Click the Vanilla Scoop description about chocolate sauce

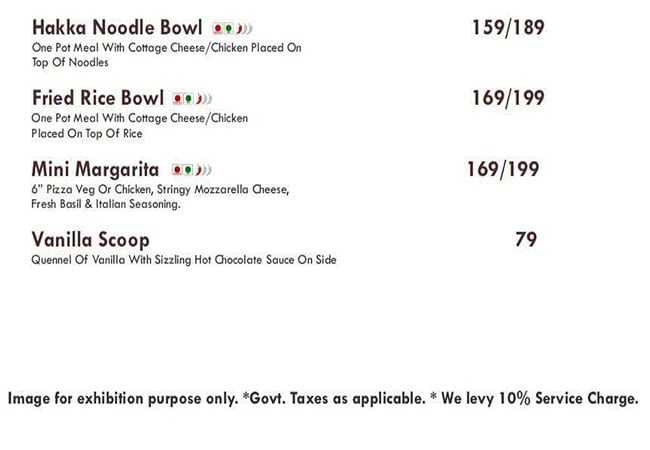pyautogui.click(x=184, y=260)
